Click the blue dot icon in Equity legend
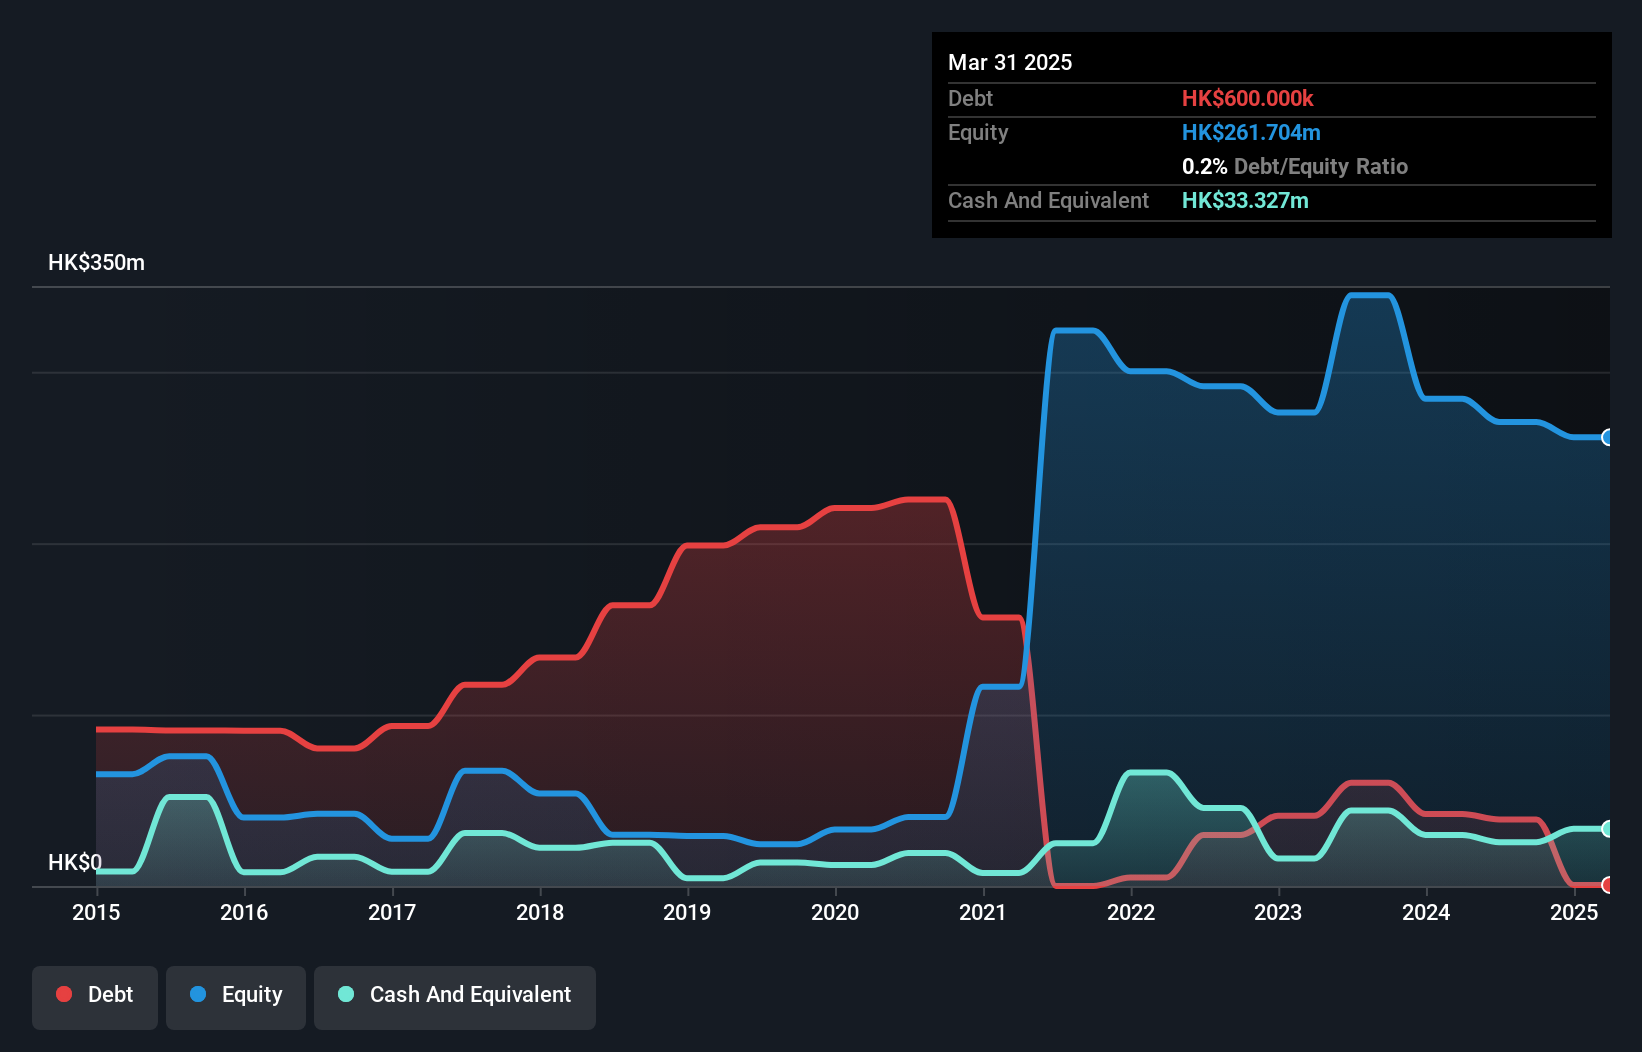The width and height of the screenshot is (1642, 1052). click(200, 994)
